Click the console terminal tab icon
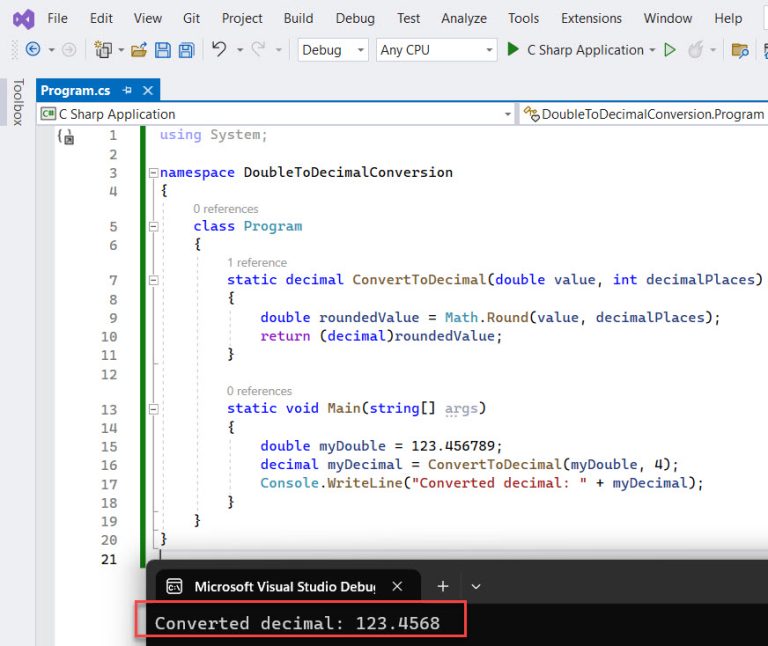This screenshot has width=768, height=646. [x=174, y=586]
